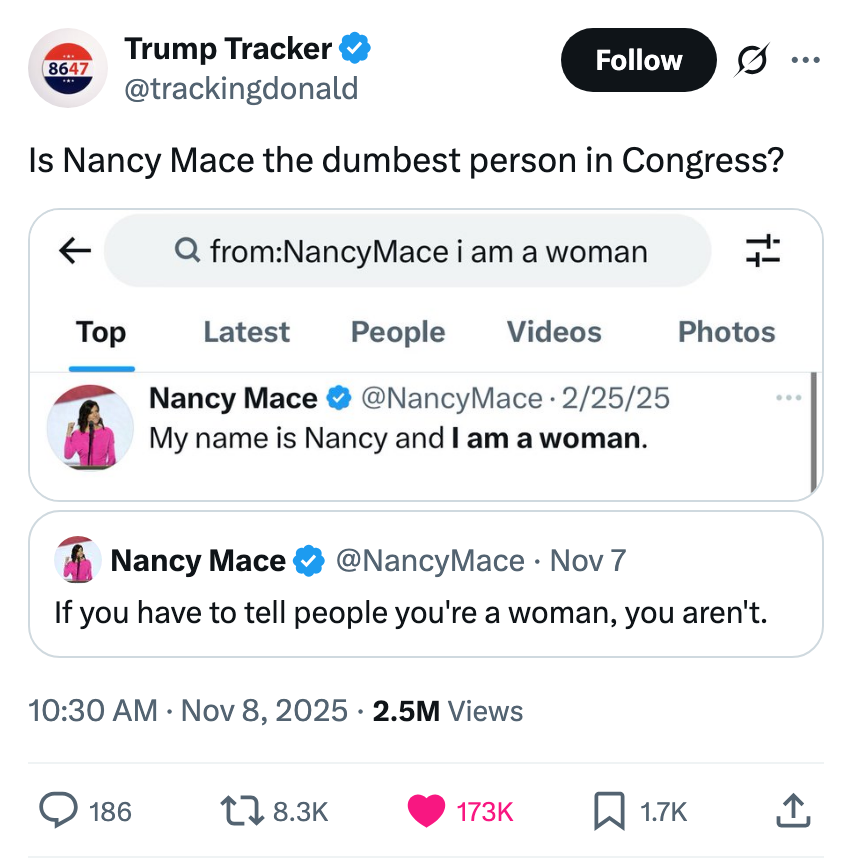This screenshot has width=850, height=860.
Task: Select the Photos tab
Action: click(727, 331)
